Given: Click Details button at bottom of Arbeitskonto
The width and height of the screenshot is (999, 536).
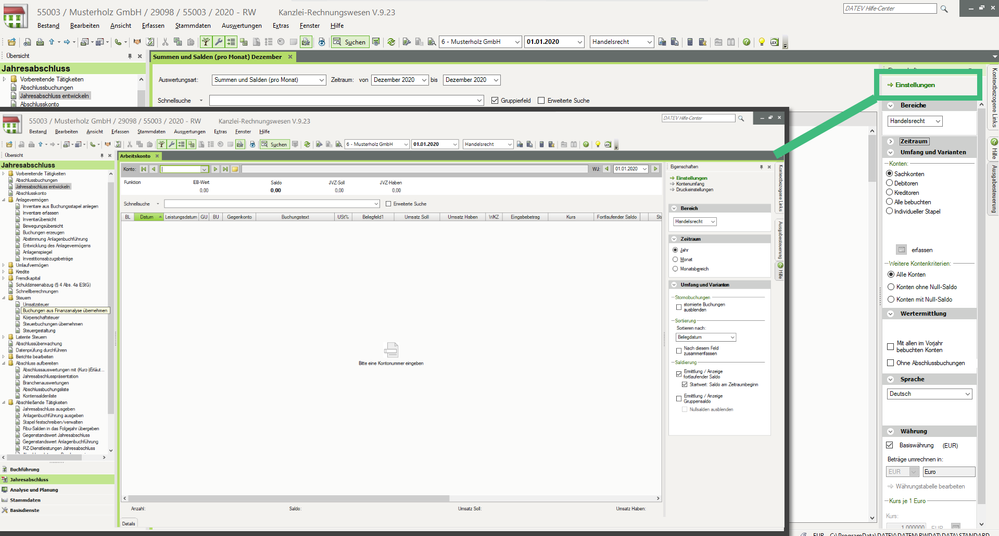Looking at the screenshot, I should tap(129, 523).
